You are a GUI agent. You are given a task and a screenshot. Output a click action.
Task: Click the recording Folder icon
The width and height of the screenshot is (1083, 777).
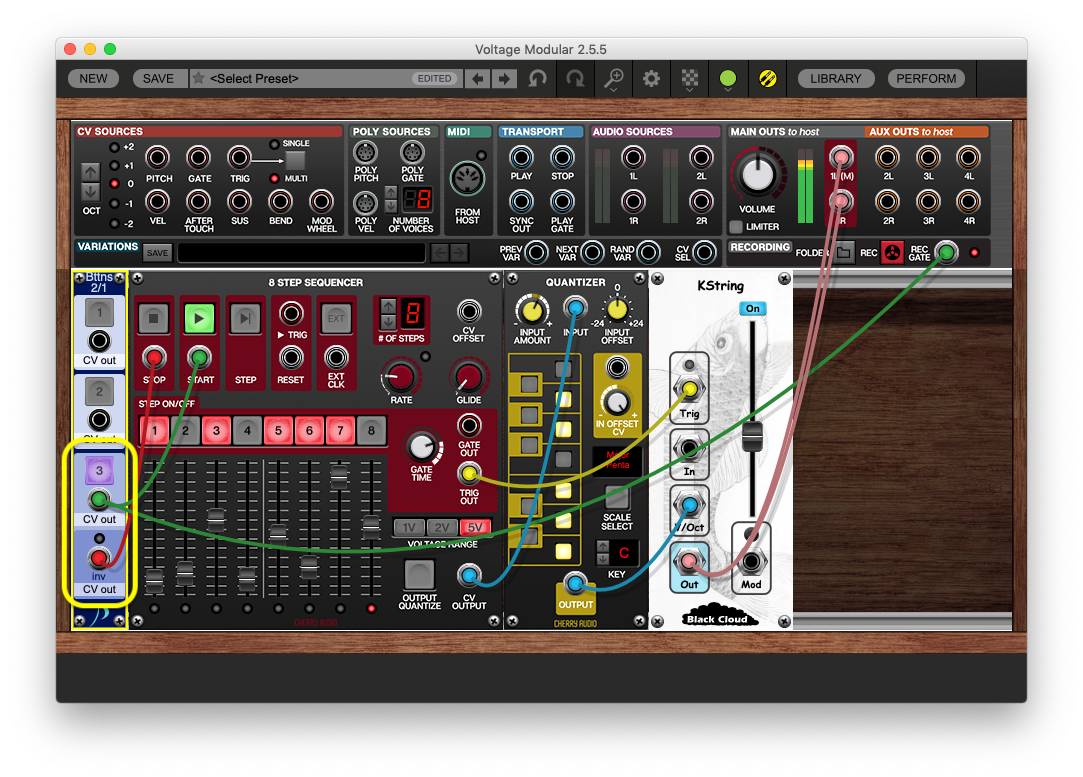tap(843, 253)
